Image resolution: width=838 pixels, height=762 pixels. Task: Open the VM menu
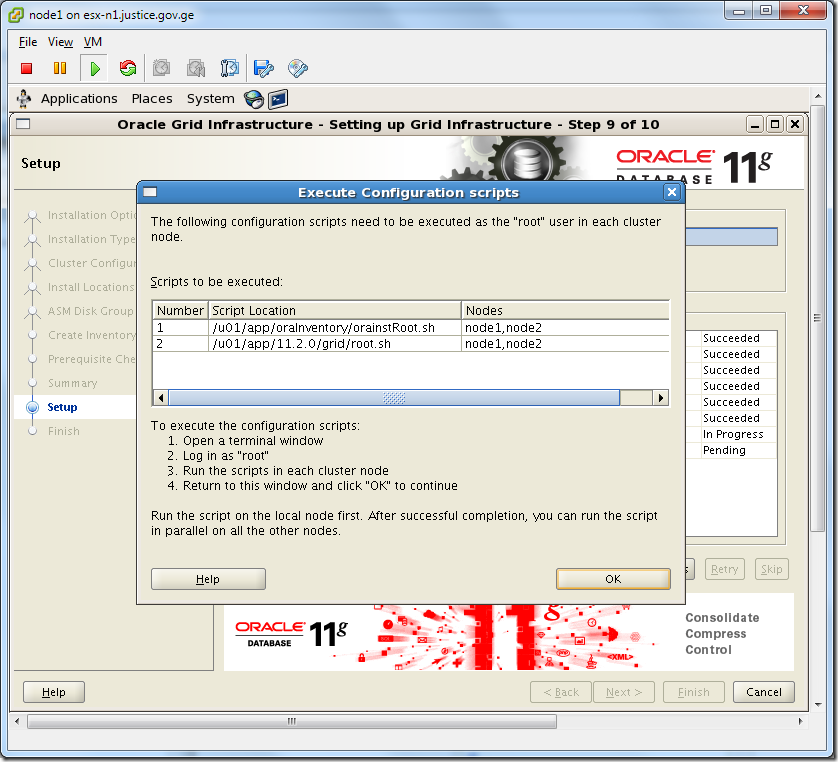click(x=92, y=42)
